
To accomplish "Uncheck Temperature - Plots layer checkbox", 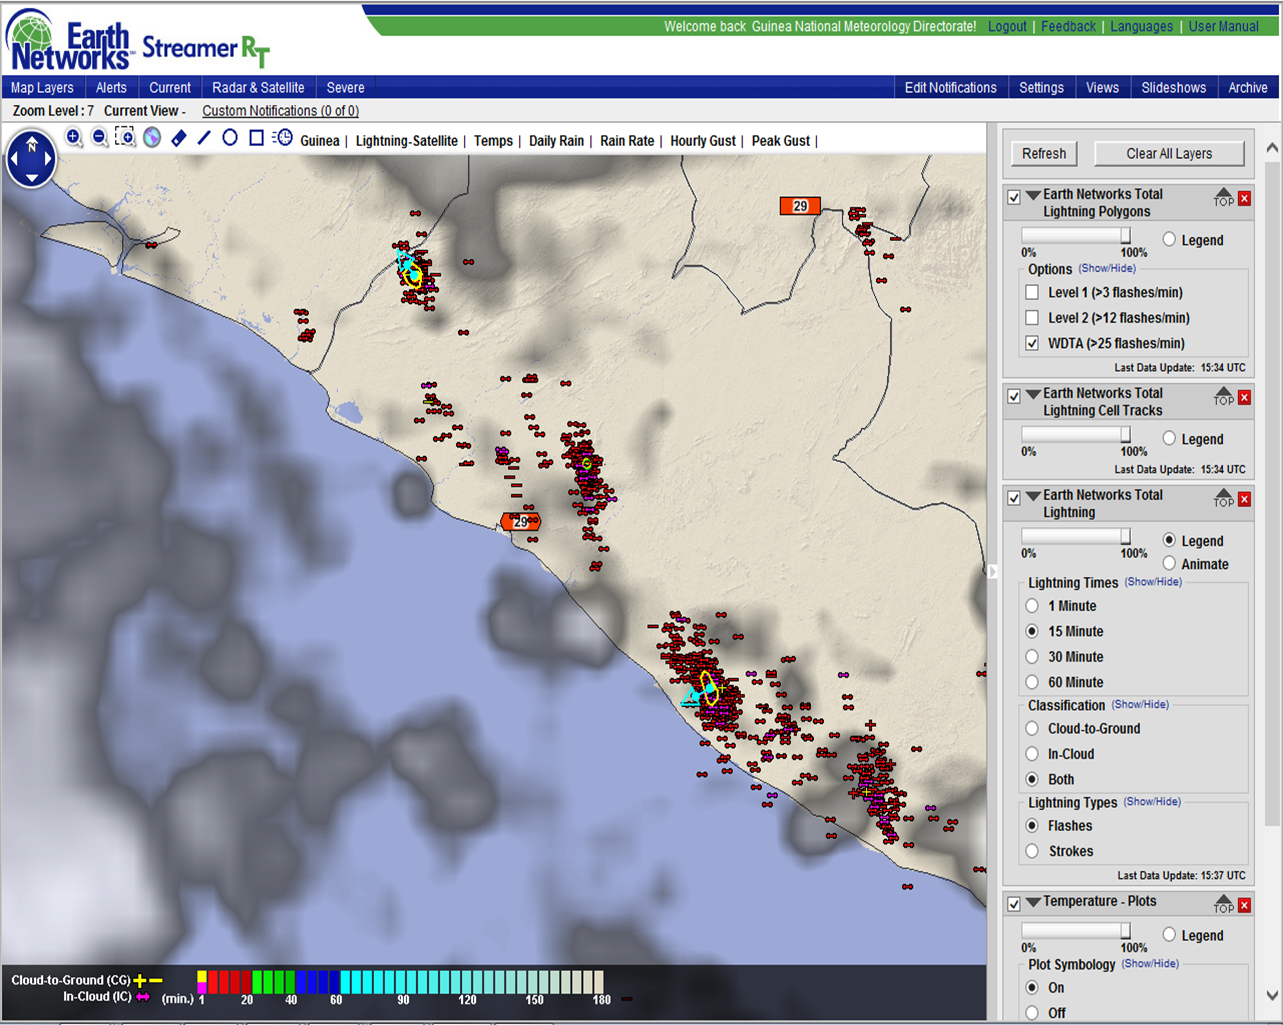I will [1014, 904].
